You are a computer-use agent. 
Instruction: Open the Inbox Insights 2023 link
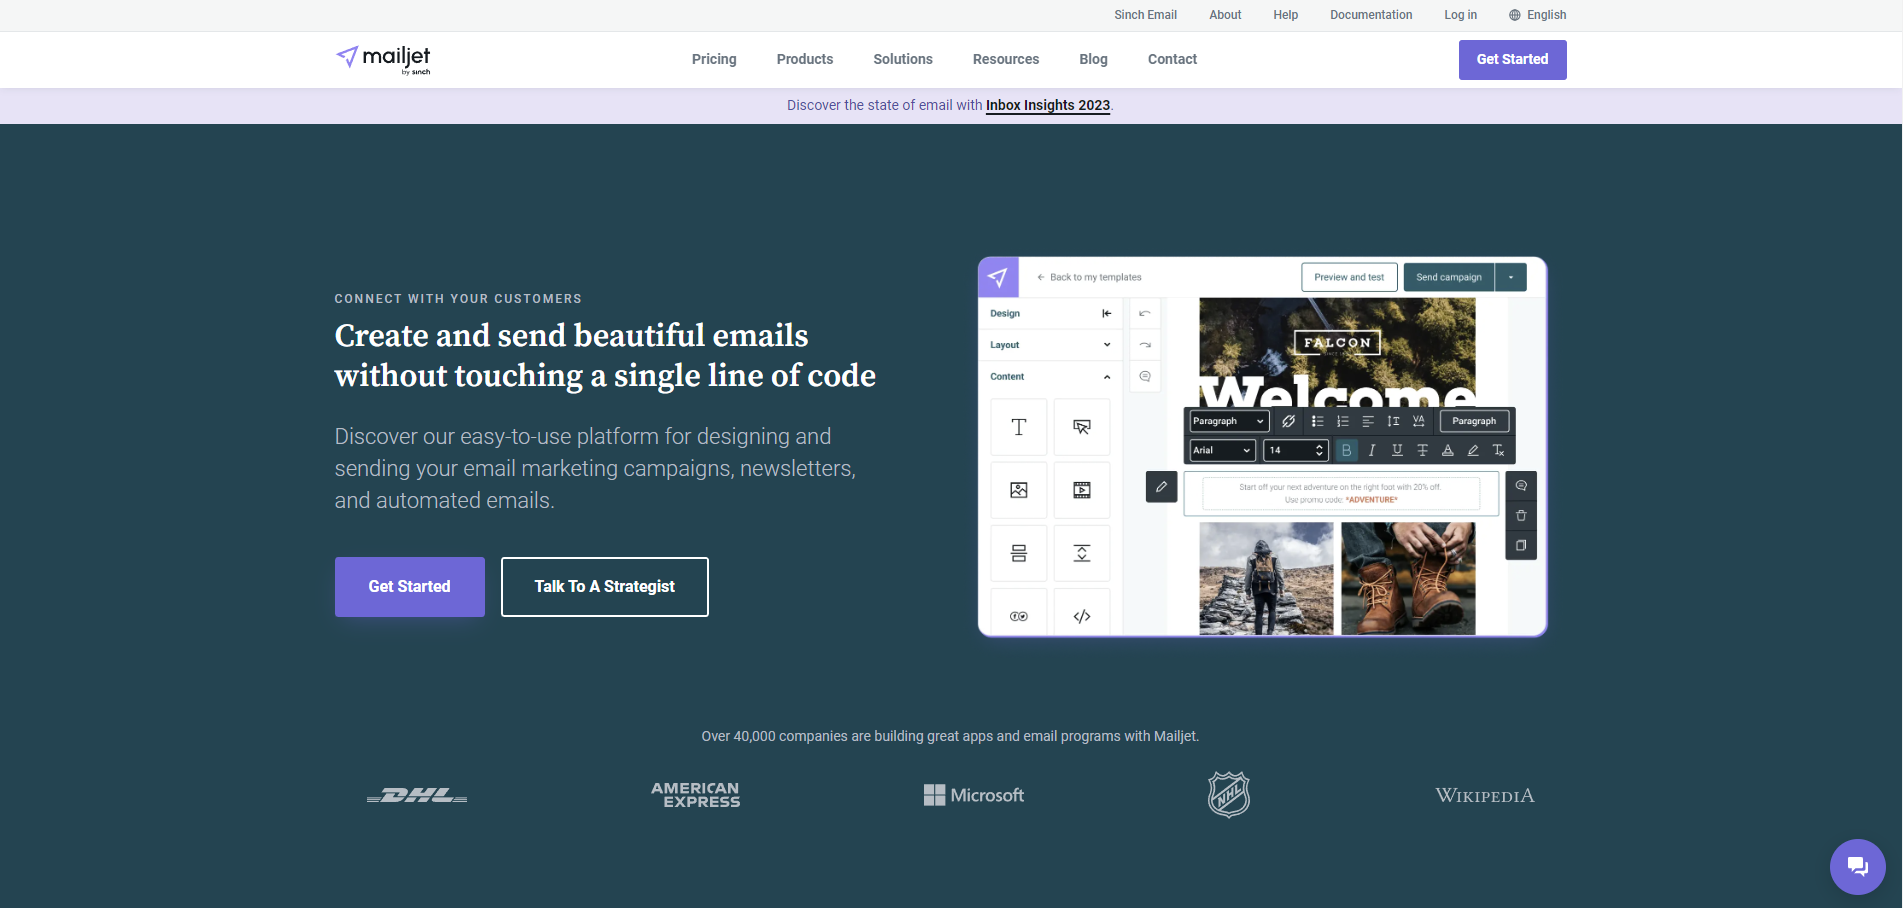click(1047, 105)
